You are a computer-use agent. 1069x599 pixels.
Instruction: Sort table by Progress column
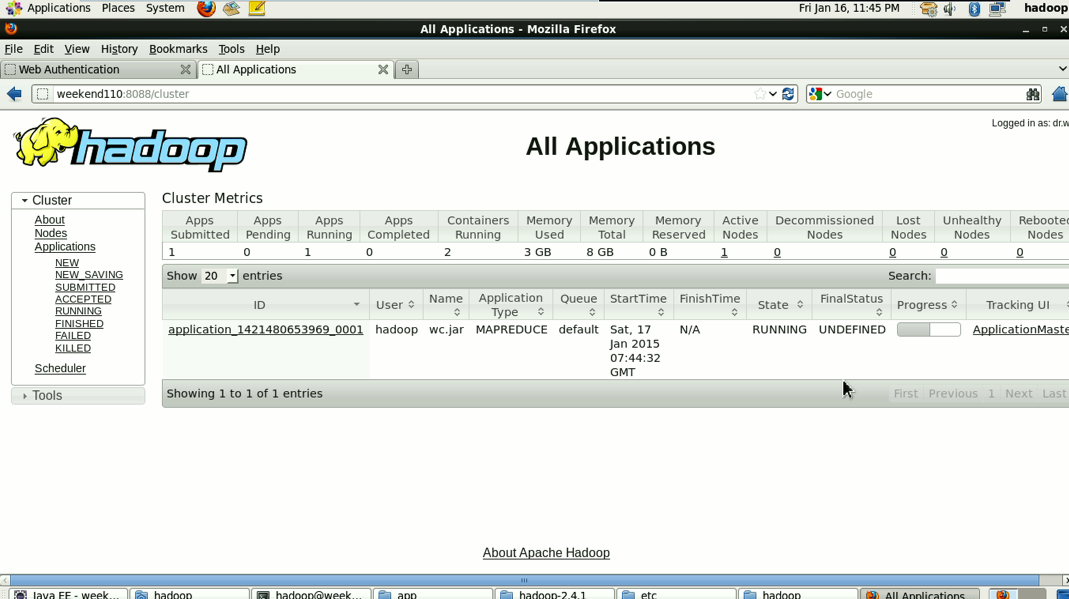(x=927, y=305)
